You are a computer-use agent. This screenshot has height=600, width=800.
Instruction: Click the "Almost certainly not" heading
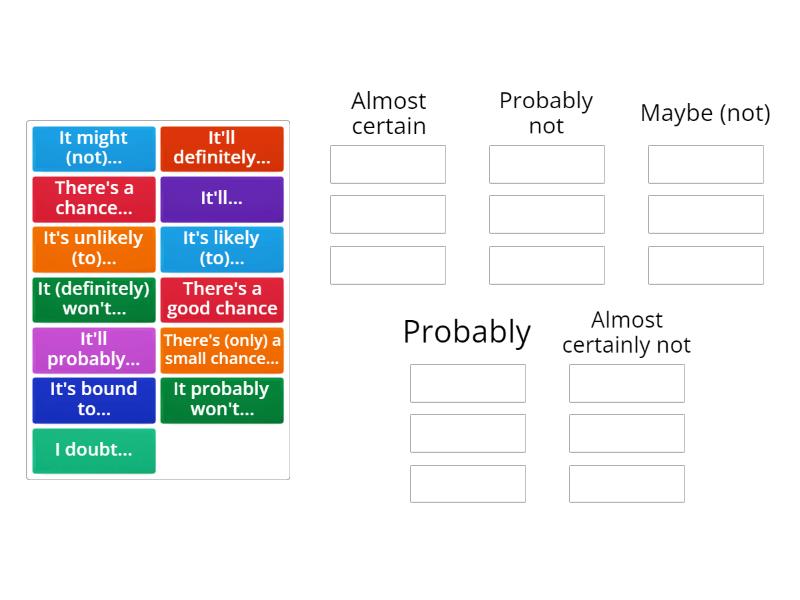click(626, 332)
